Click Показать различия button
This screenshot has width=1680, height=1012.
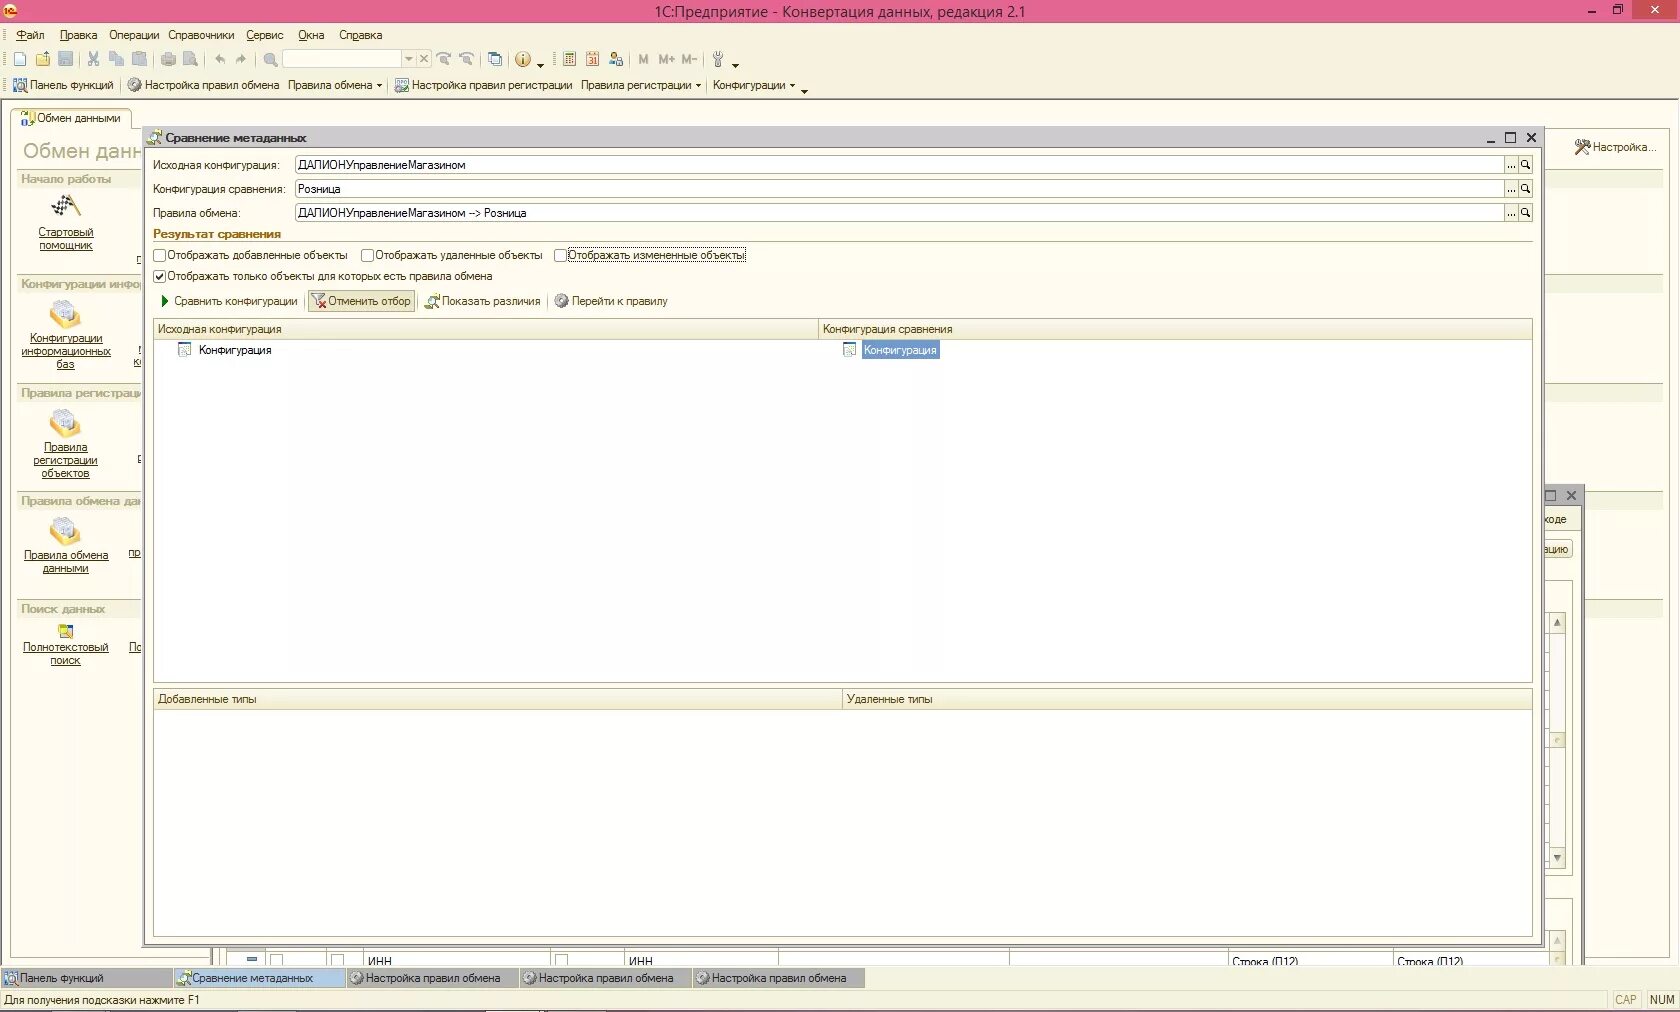point(483,301)
